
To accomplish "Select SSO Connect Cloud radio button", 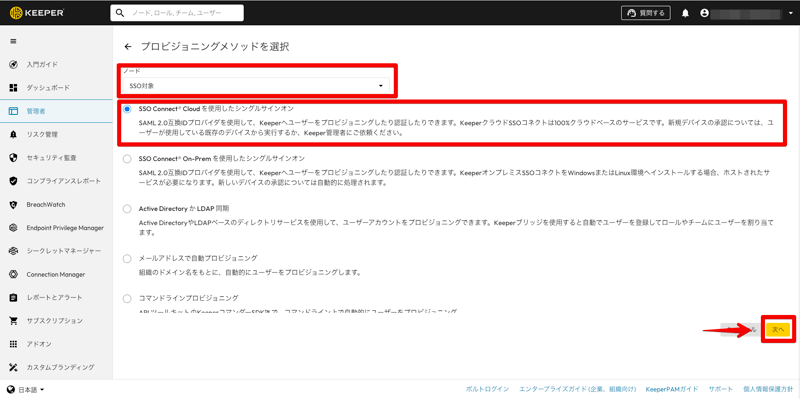I will click(127, 109).
